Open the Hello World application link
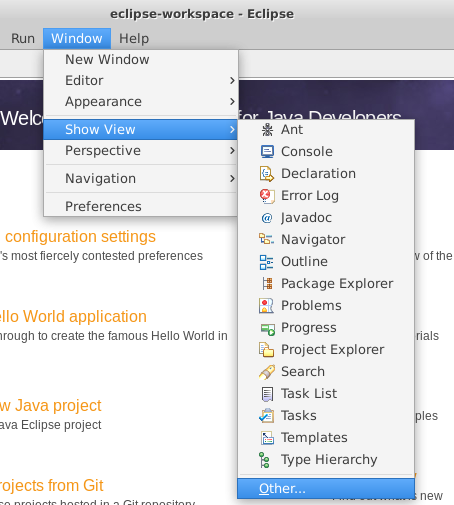This screenshot has height=505, width=454. [73, 317]
